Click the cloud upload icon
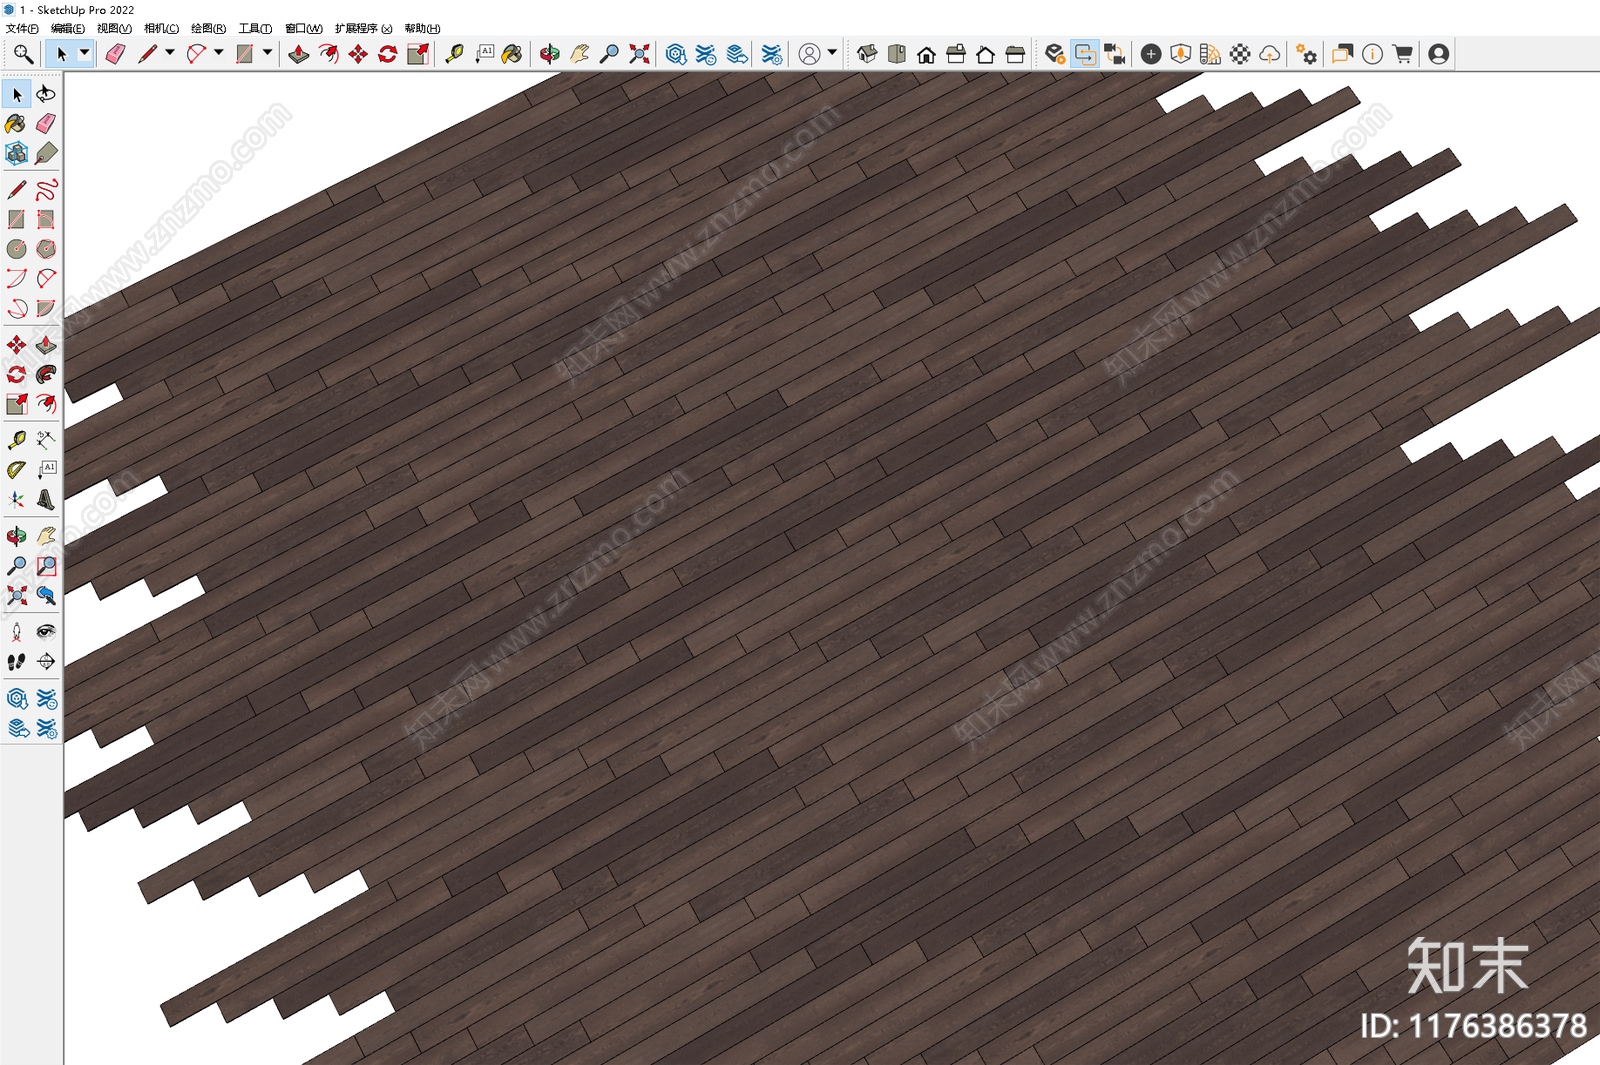Image resolution: width=1600 pixels, height=1065 pixels. point(1269,54)
